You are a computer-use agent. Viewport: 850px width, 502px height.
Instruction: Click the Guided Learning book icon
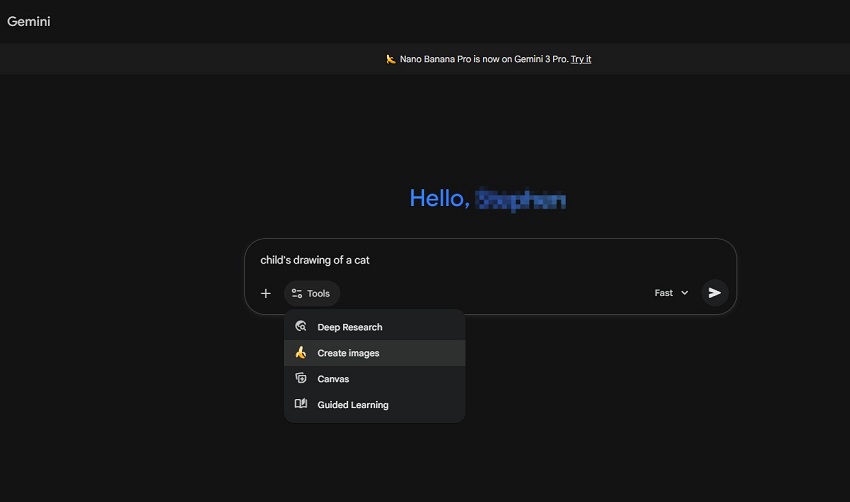pyautogui.click(x=301, y=405)
